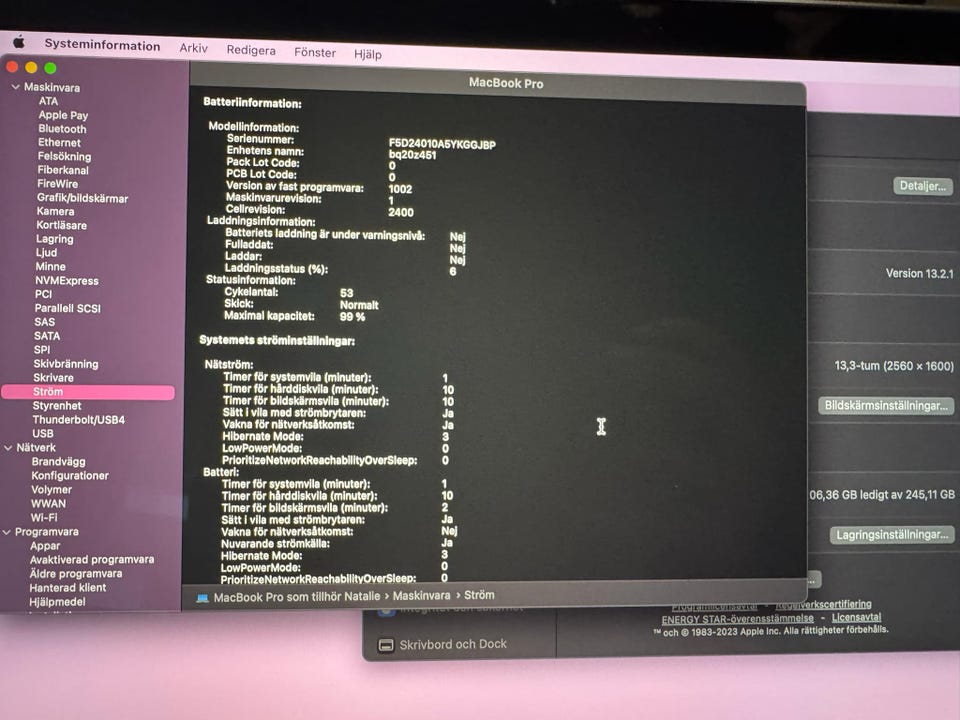Select Appar under Programvara
The width and height of the screenshot is (960, 720).
pyautogui.click(x=45, y=546)
